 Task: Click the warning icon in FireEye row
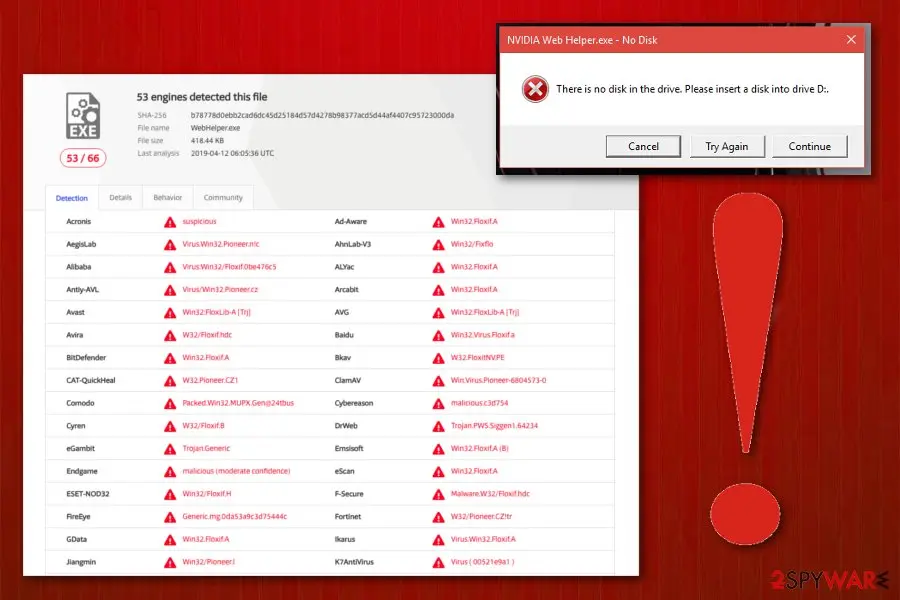coord(170,517)
